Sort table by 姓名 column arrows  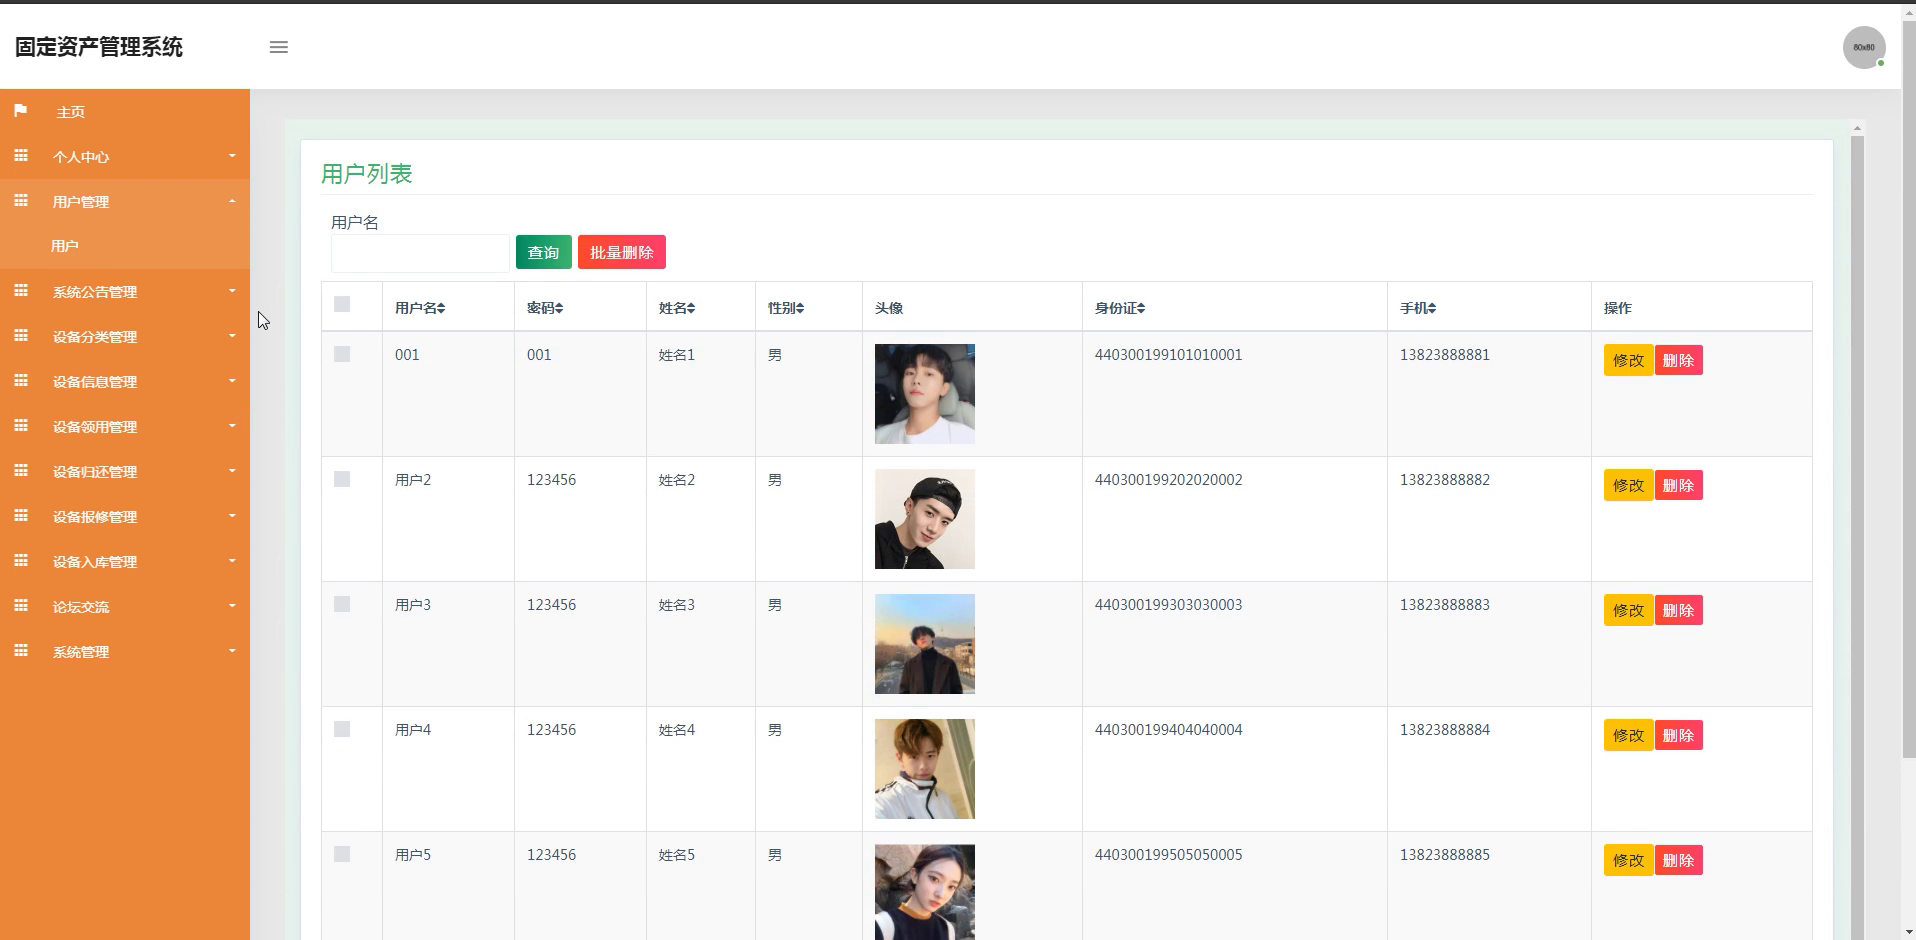coord(691,308)
